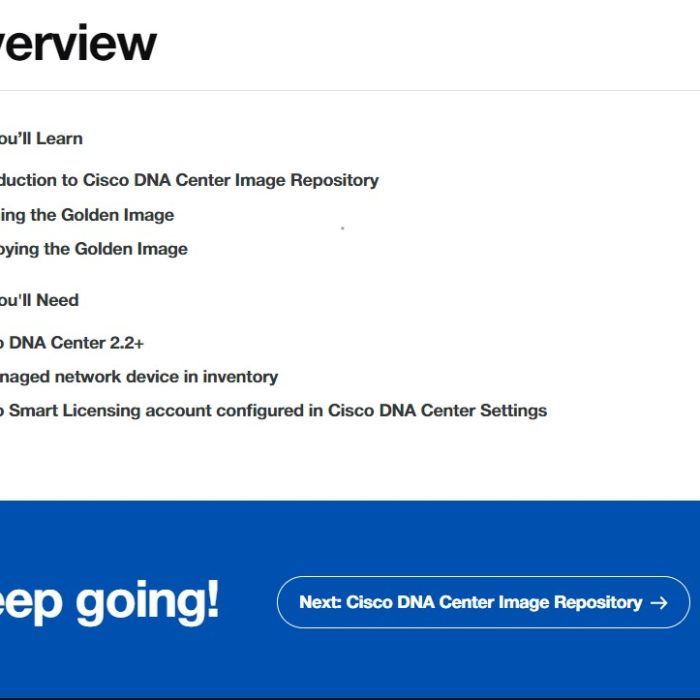Click the 'naged network device in inventory' text
The image size is (700, 700).
pos(139,376)
